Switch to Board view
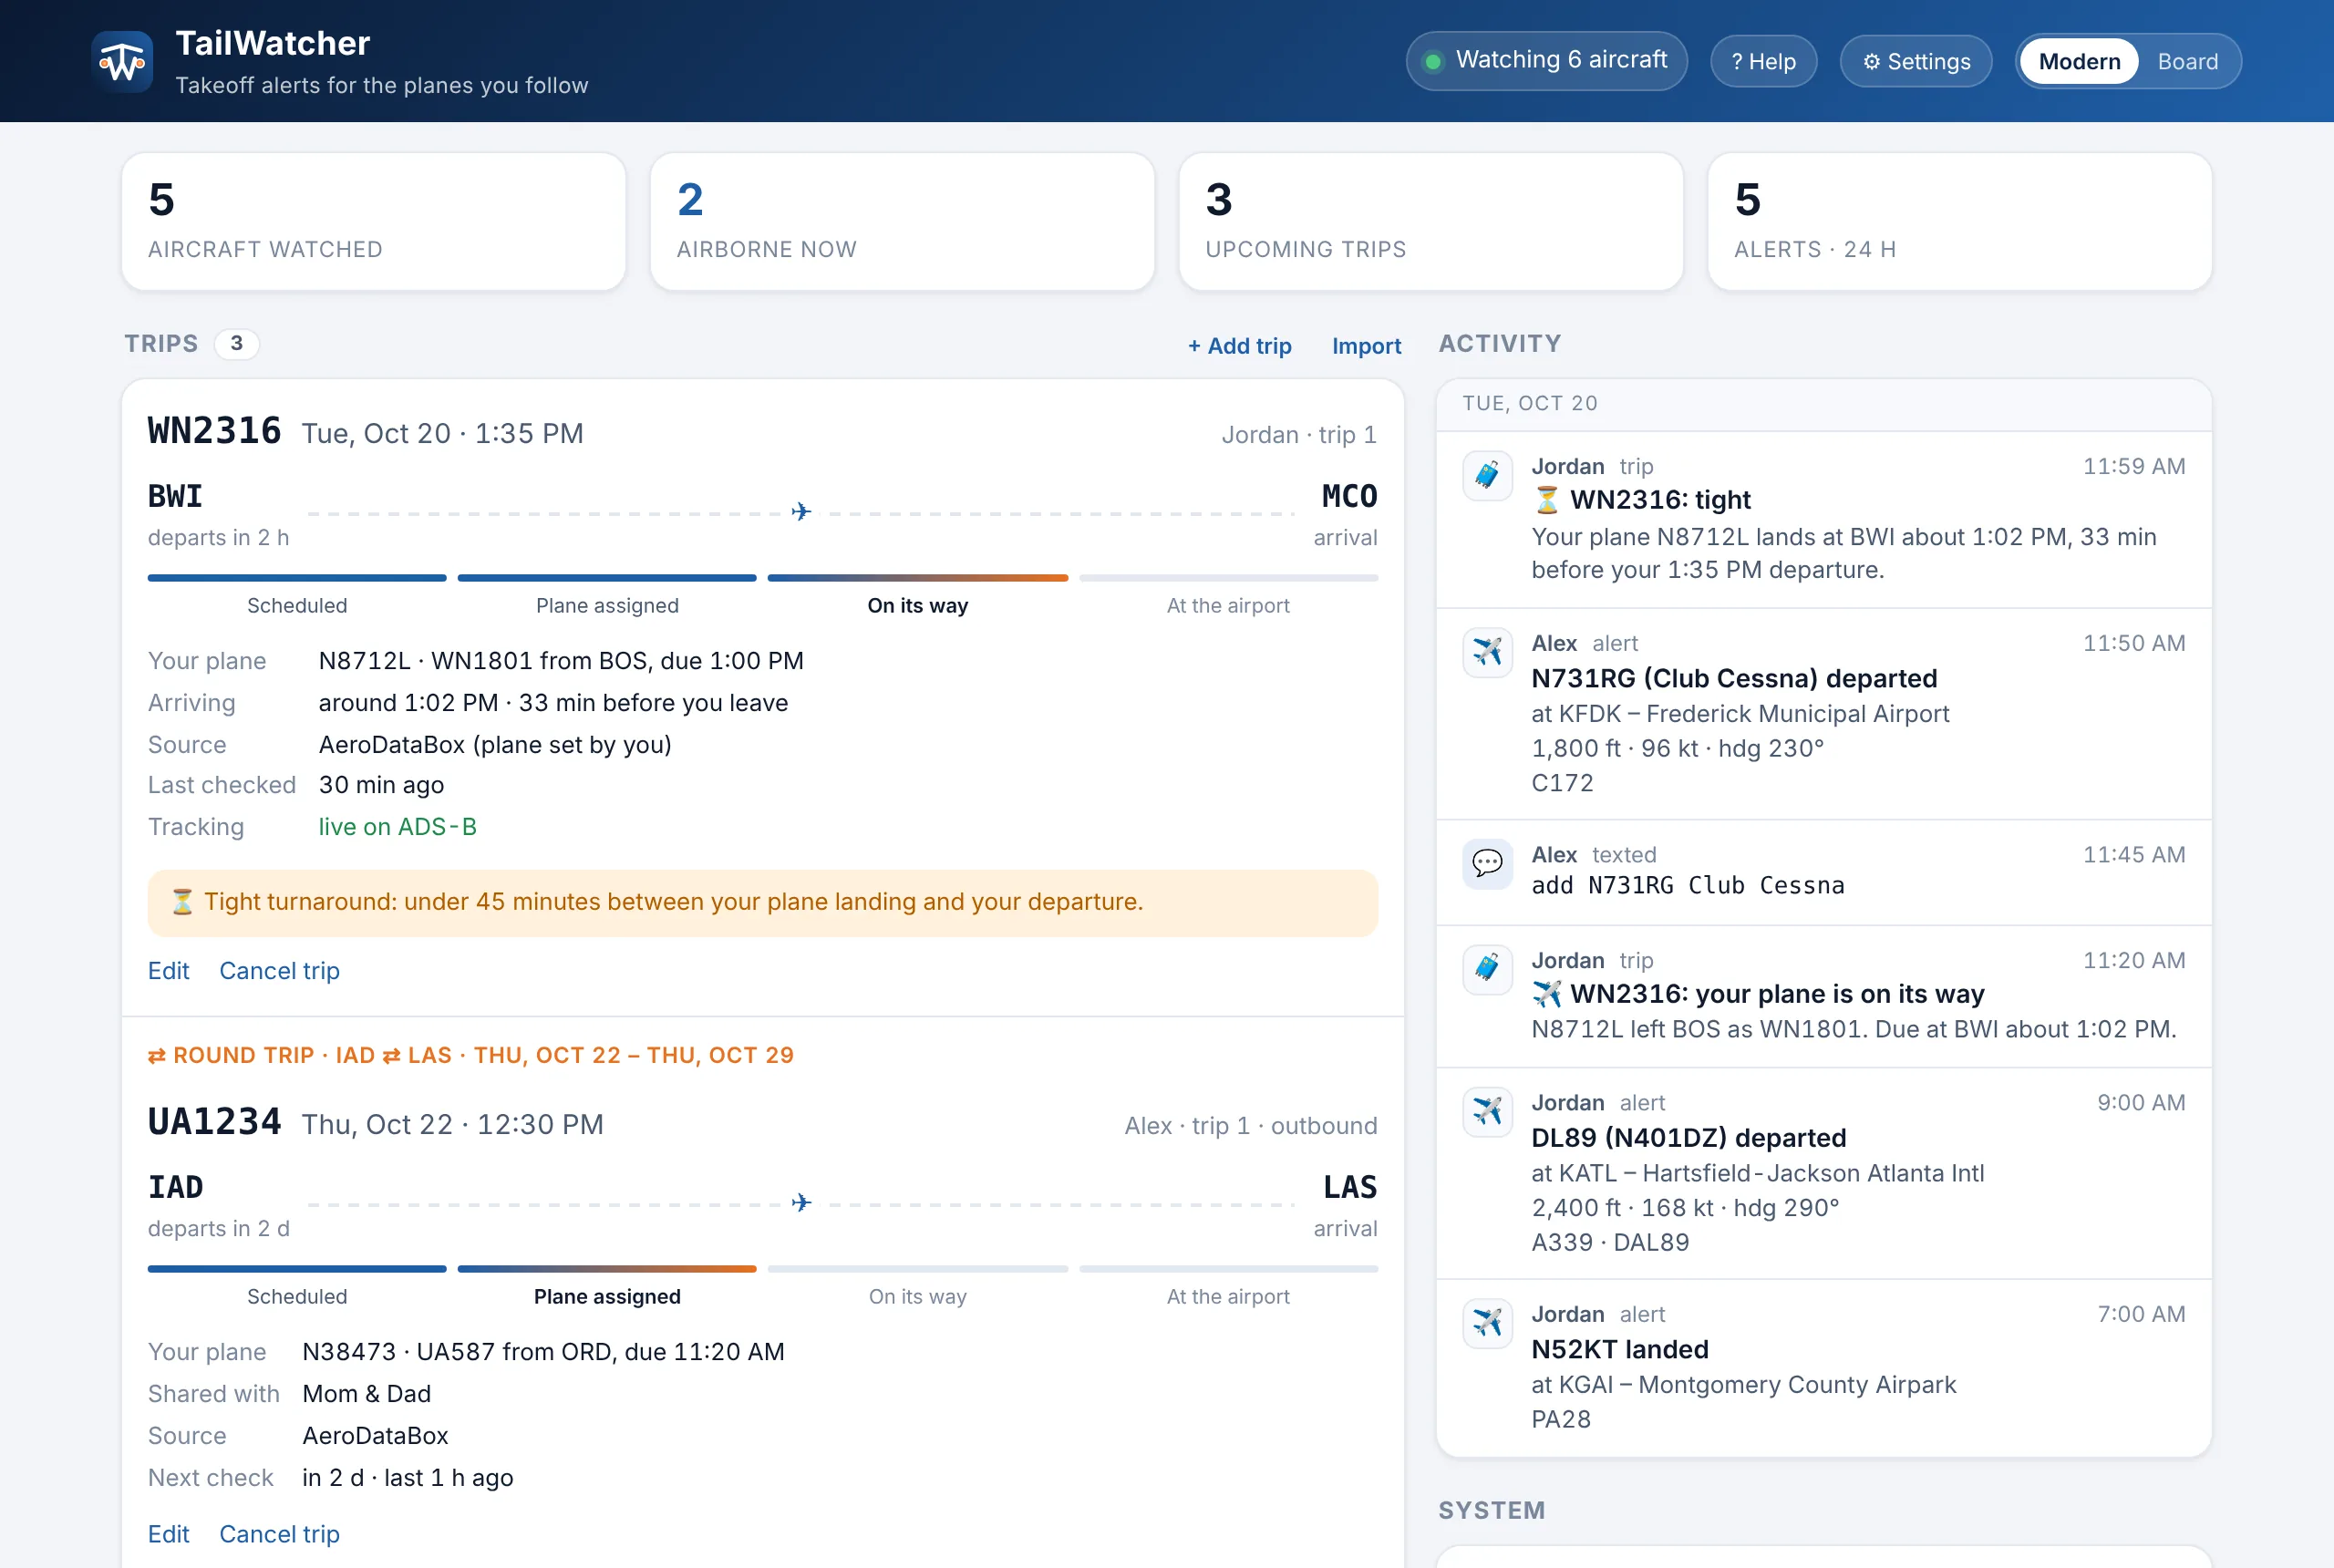Viewport: 2334px width, 1568px height. [2187, 62]
